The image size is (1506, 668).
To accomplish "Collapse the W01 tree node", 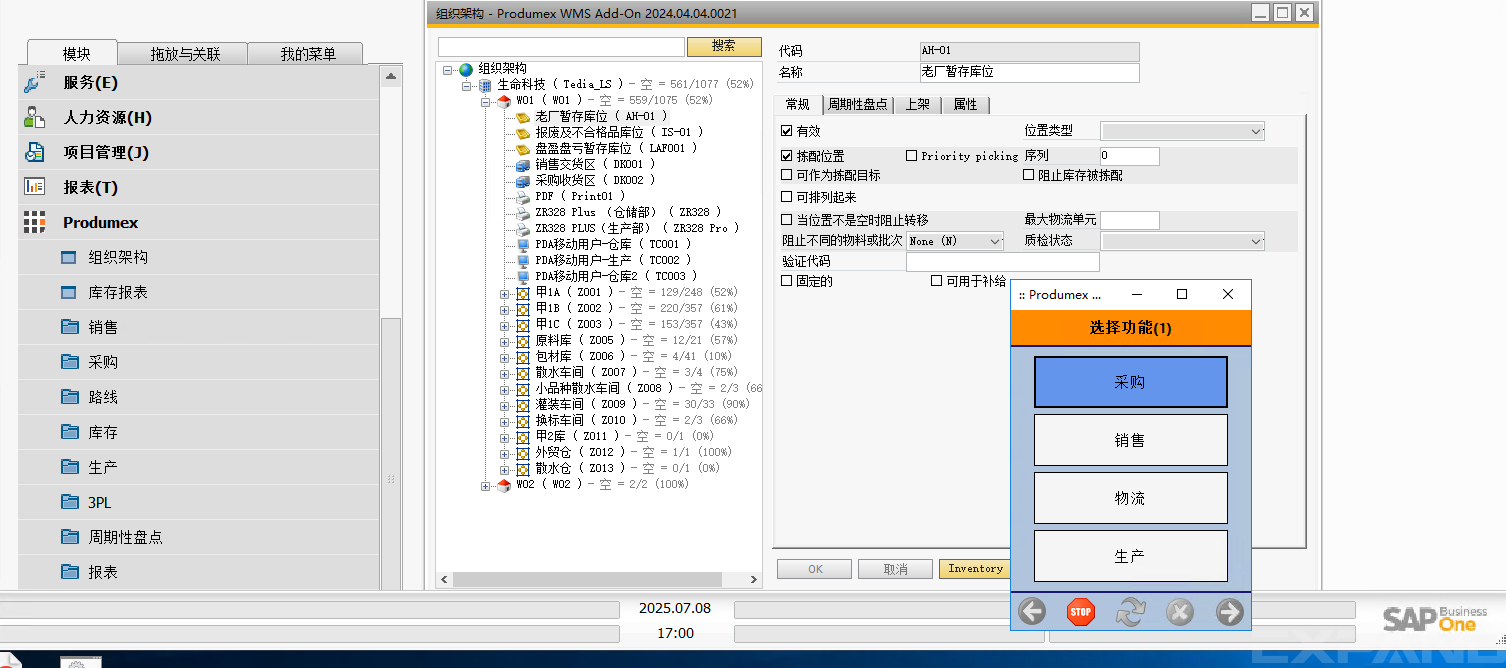I will [486, 101].
